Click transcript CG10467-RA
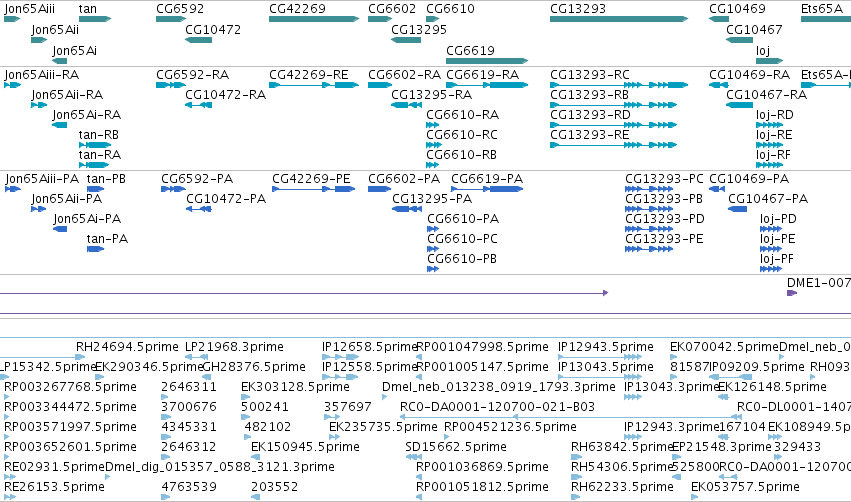This screenshot has width=851, height=502. pos(766,95)
